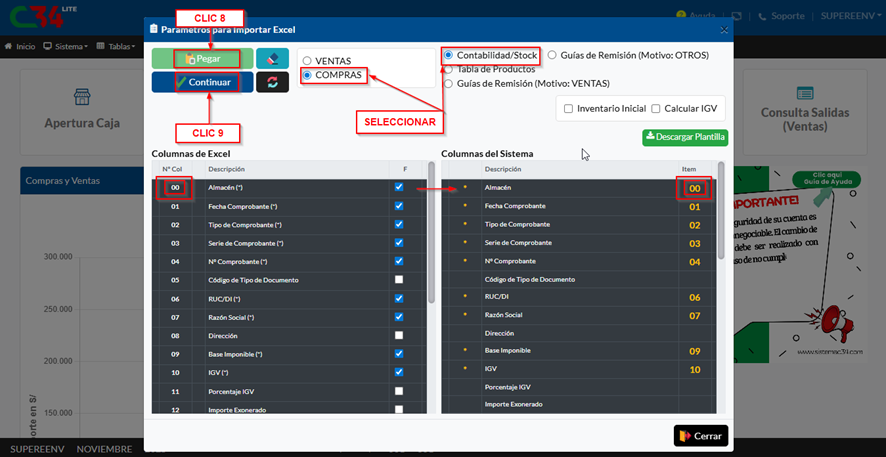Expand the Tablas dropdown menu
Viewport: 886px width, 457px height.
click(122, 46)
